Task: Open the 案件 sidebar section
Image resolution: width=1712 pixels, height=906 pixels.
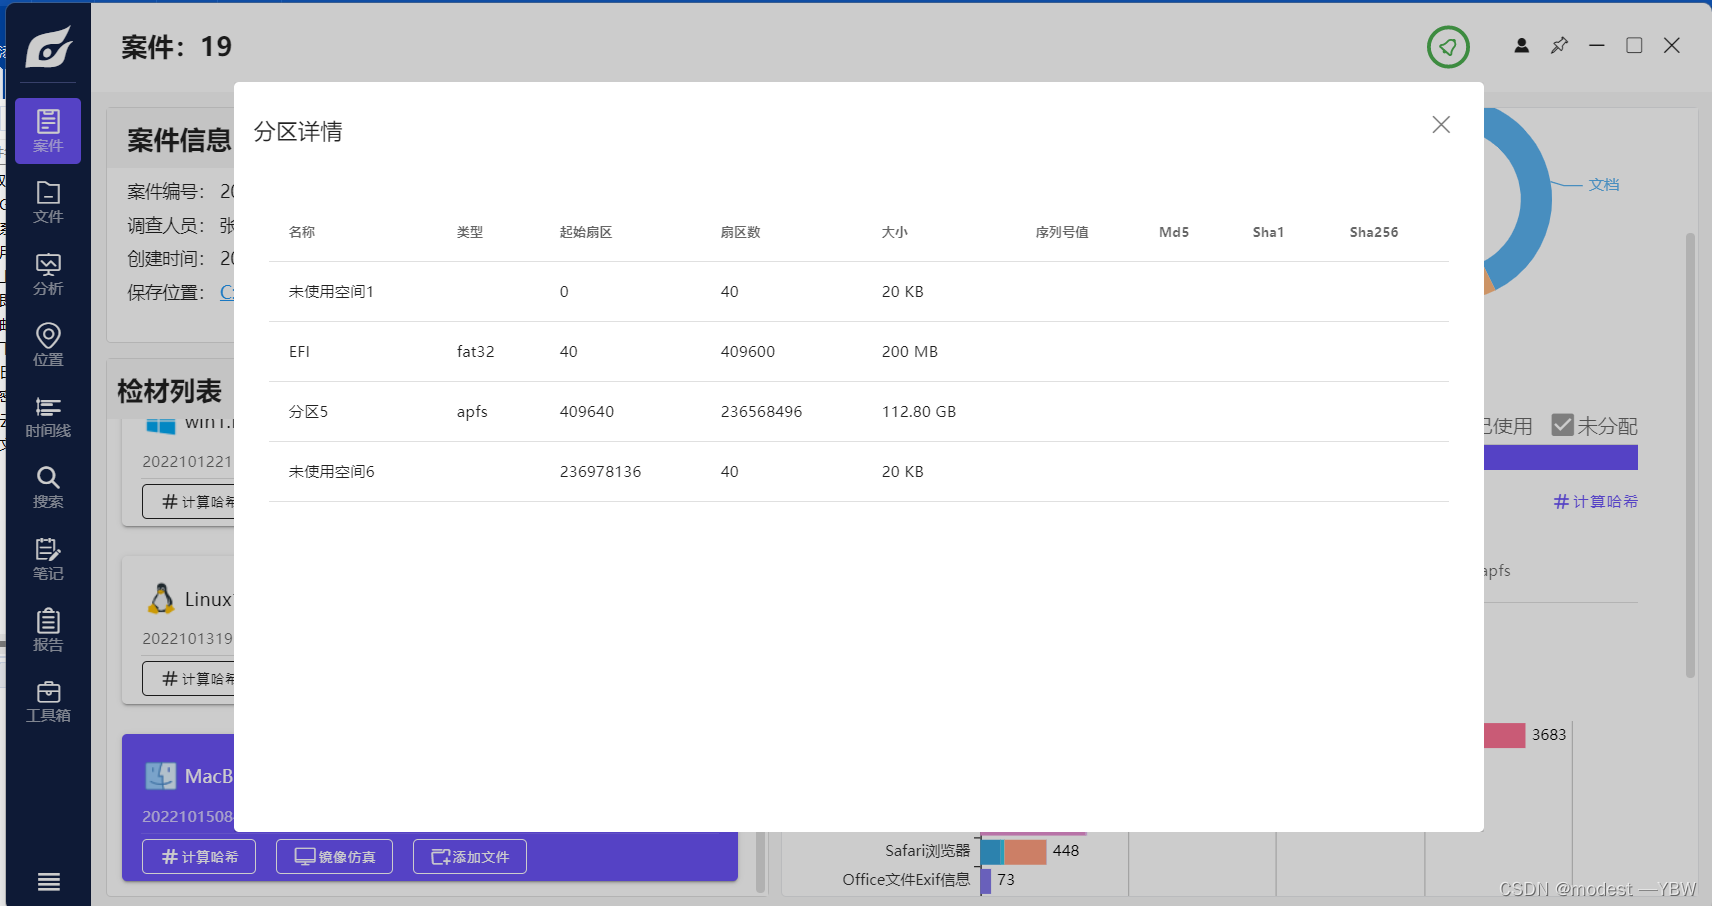Action: click(48, 131)
